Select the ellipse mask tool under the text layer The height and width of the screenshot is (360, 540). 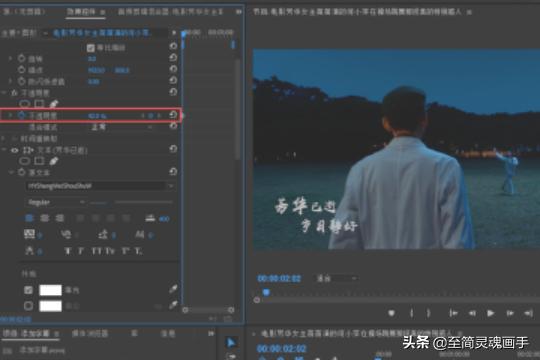click(24, 161)
